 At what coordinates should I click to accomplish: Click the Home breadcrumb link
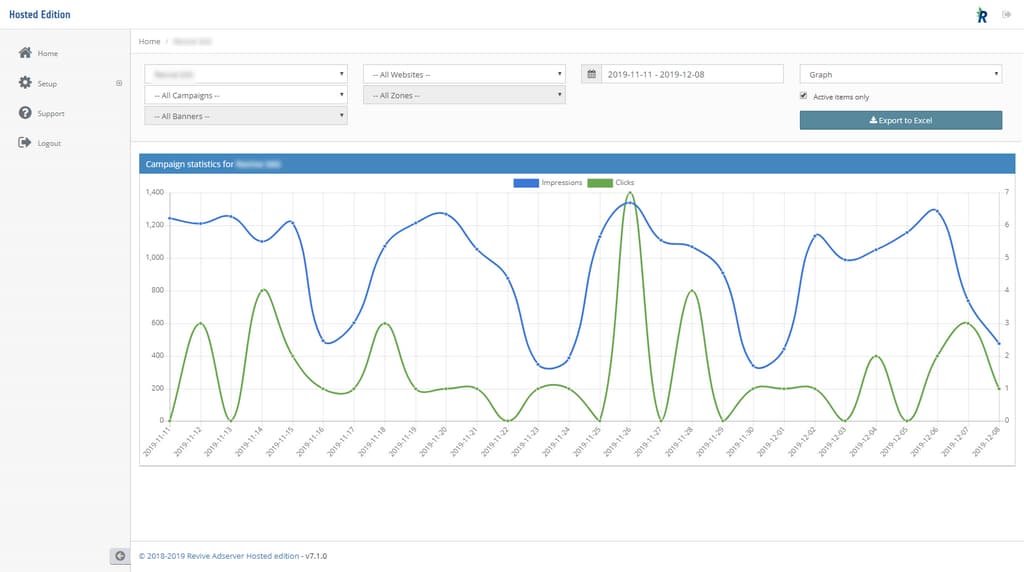149,41
